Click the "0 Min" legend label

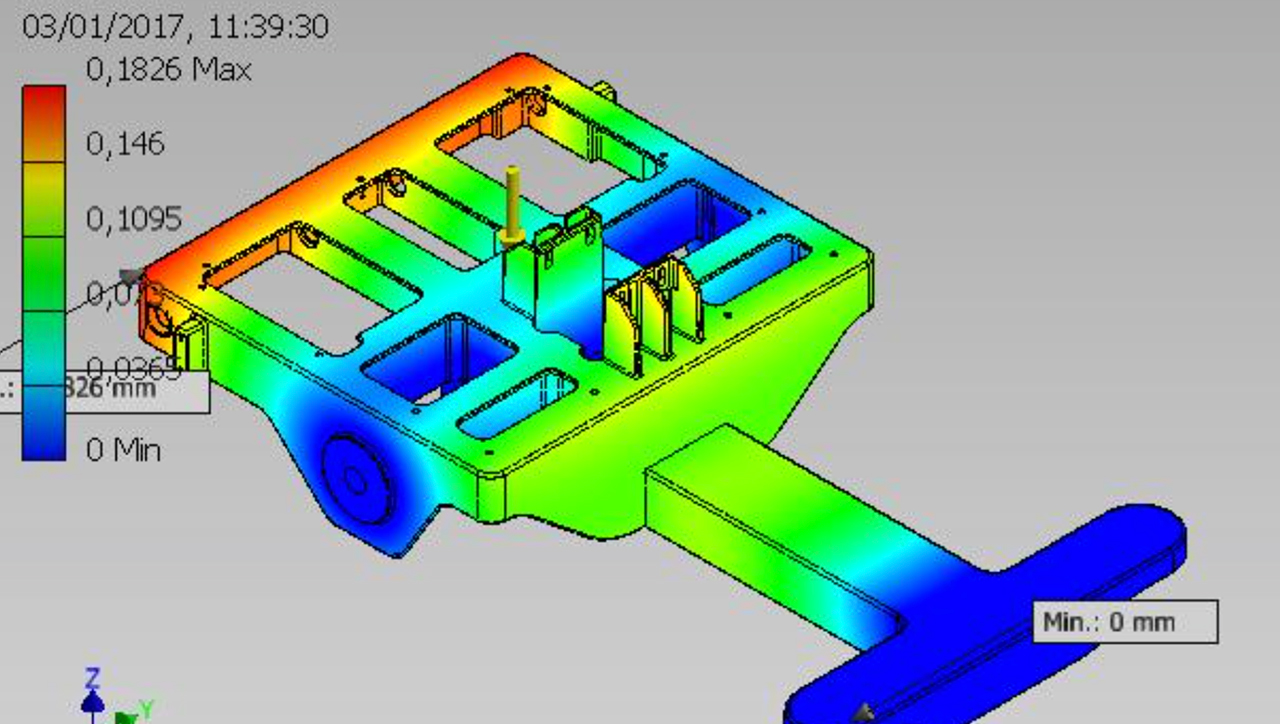[x=123, y=450]
